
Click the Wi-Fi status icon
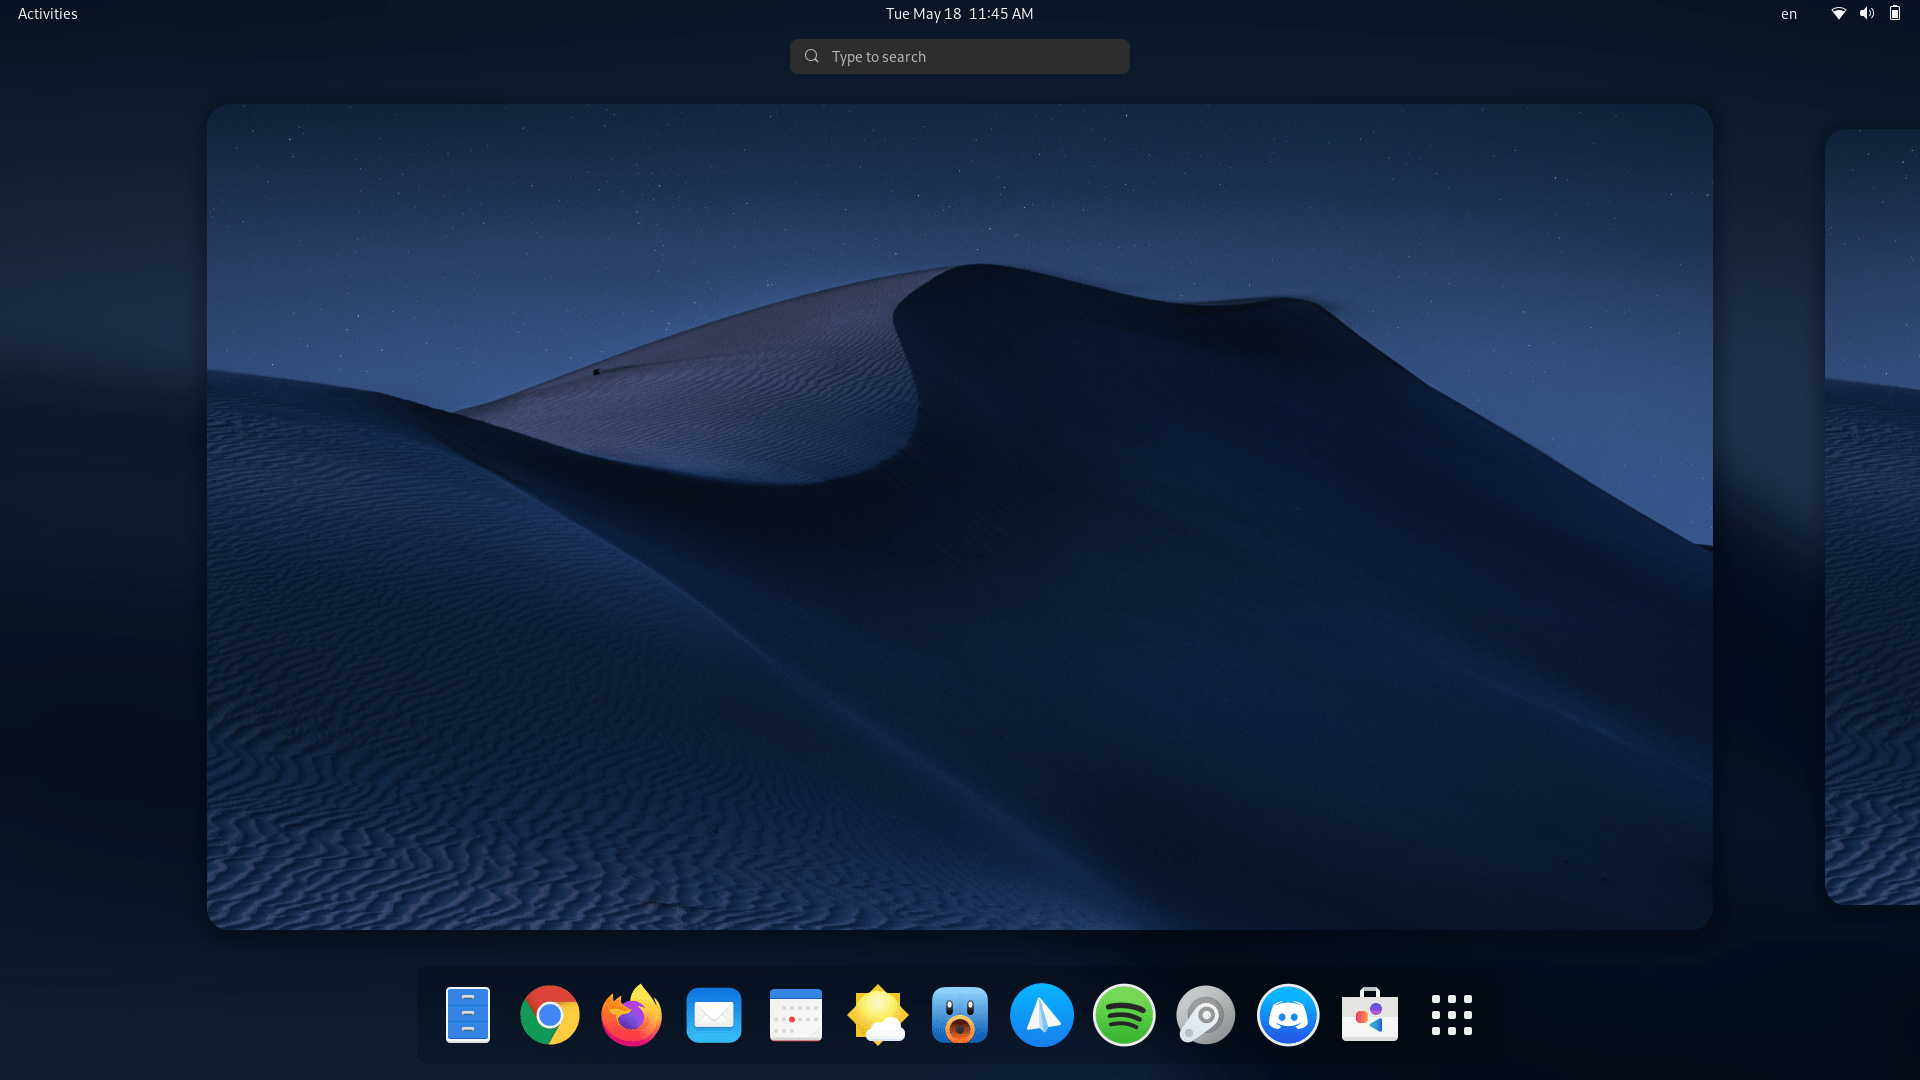click(1838, 14)
